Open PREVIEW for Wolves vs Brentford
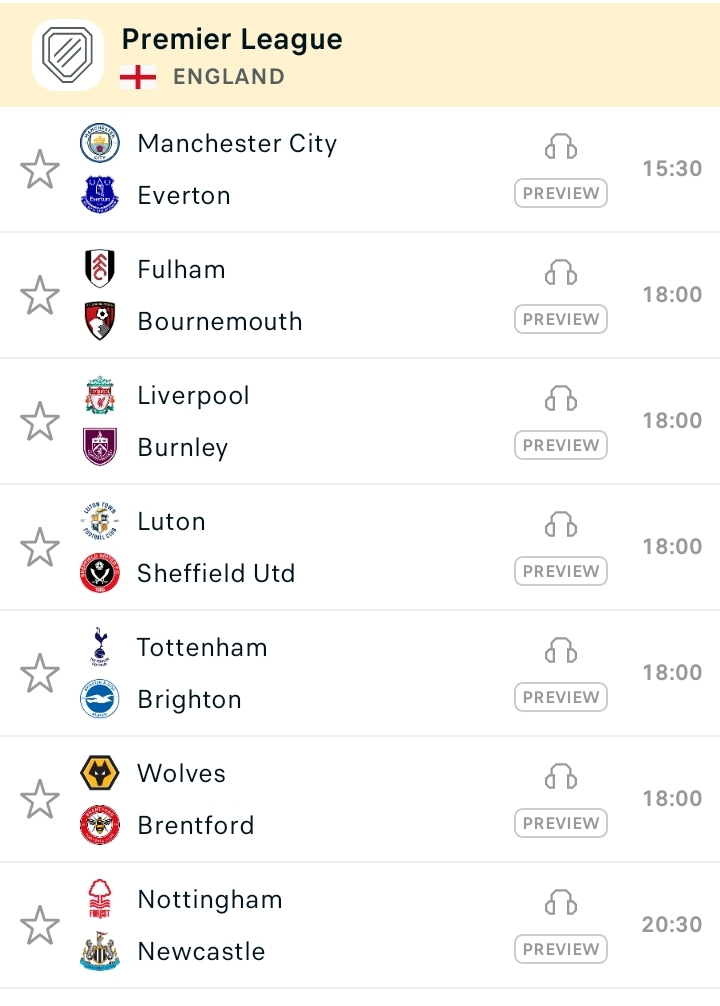 561,823
